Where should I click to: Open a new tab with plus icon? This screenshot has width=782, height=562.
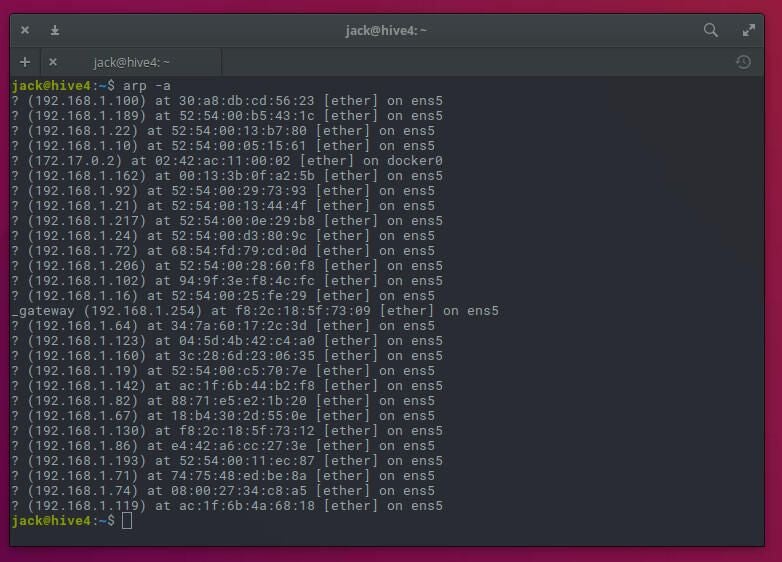click(25, 62)
